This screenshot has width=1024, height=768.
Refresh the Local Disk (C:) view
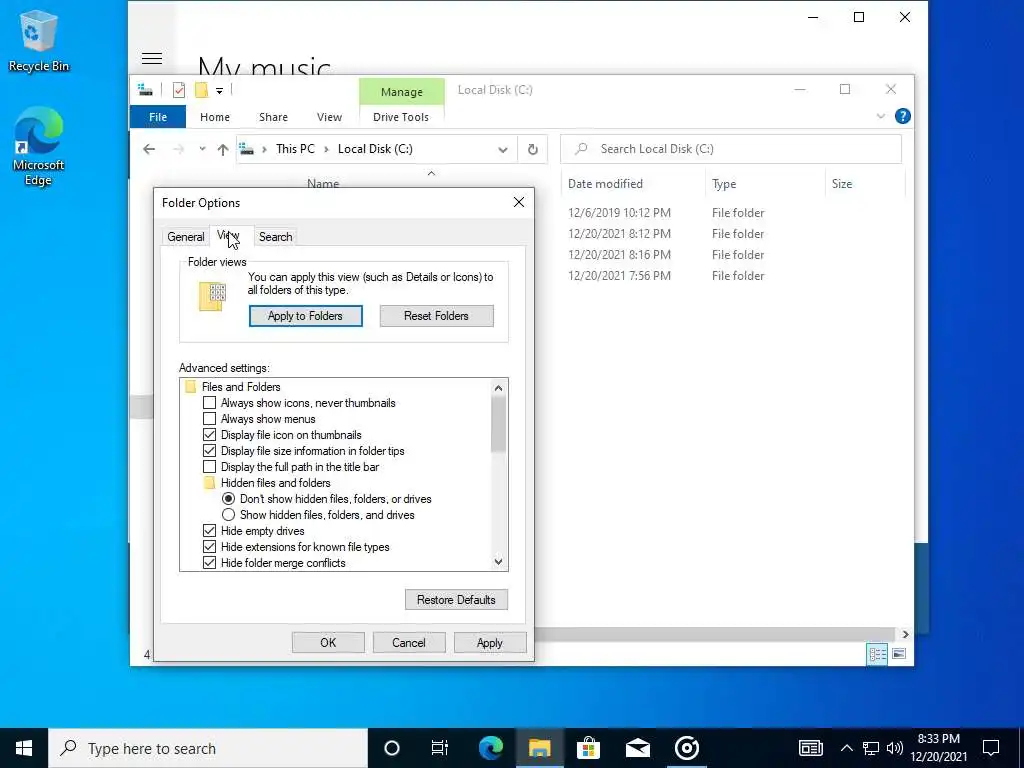(532, 150)
